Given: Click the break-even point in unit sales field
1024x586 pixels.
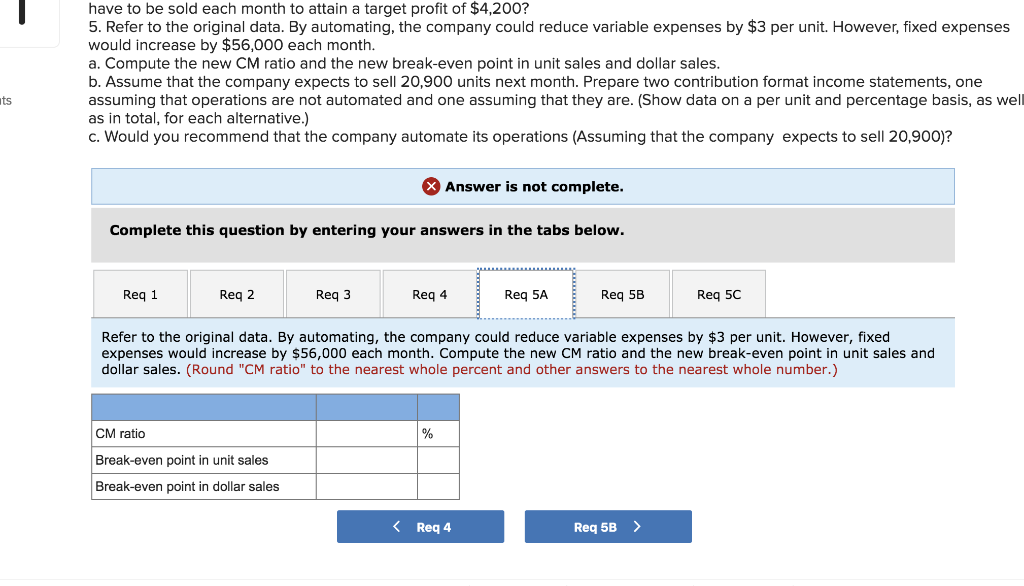Looking at the screenshot, I should pyautogui.click(x=367, y=460).
